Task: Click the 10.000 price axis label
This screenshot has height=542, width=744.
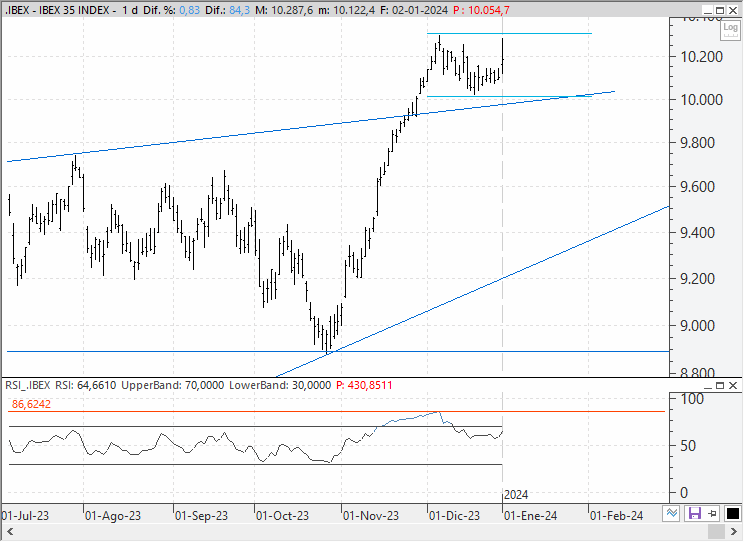Action: pos(701,100)
